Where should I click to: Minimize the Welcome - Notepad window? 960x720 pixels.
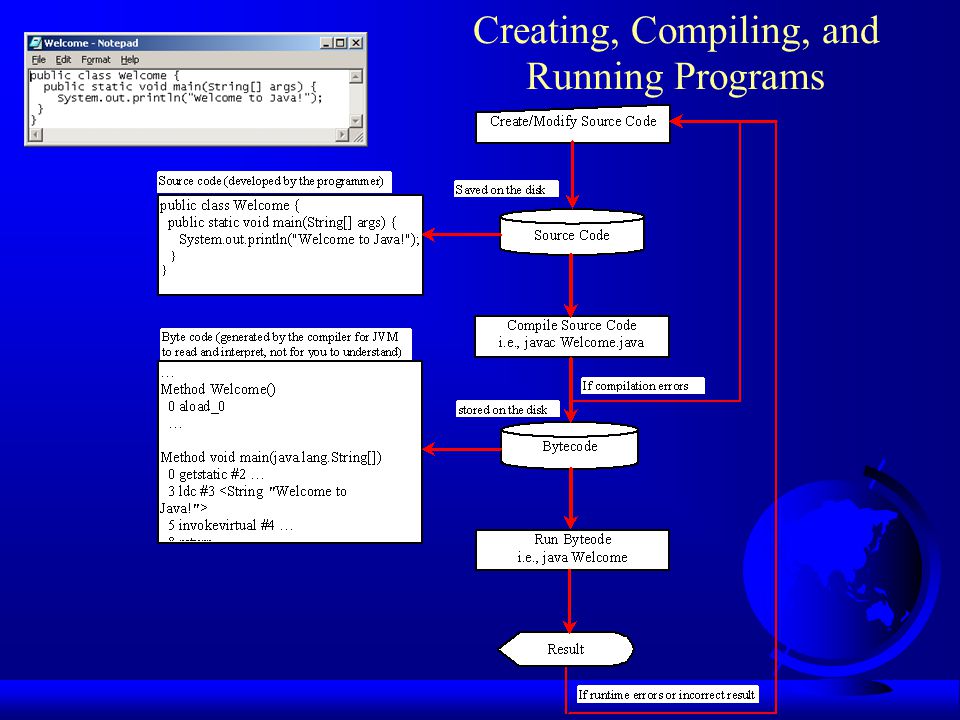point(327,43)
